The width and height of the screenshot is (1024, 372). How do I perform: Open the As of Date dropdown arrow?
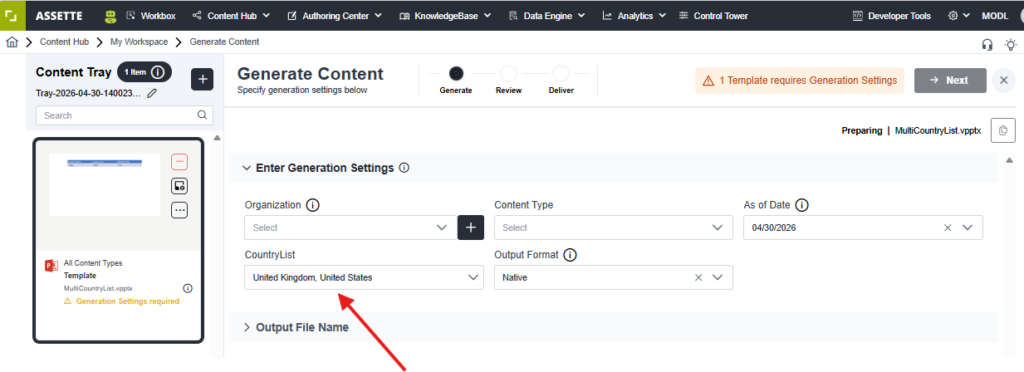click(968, 228)
